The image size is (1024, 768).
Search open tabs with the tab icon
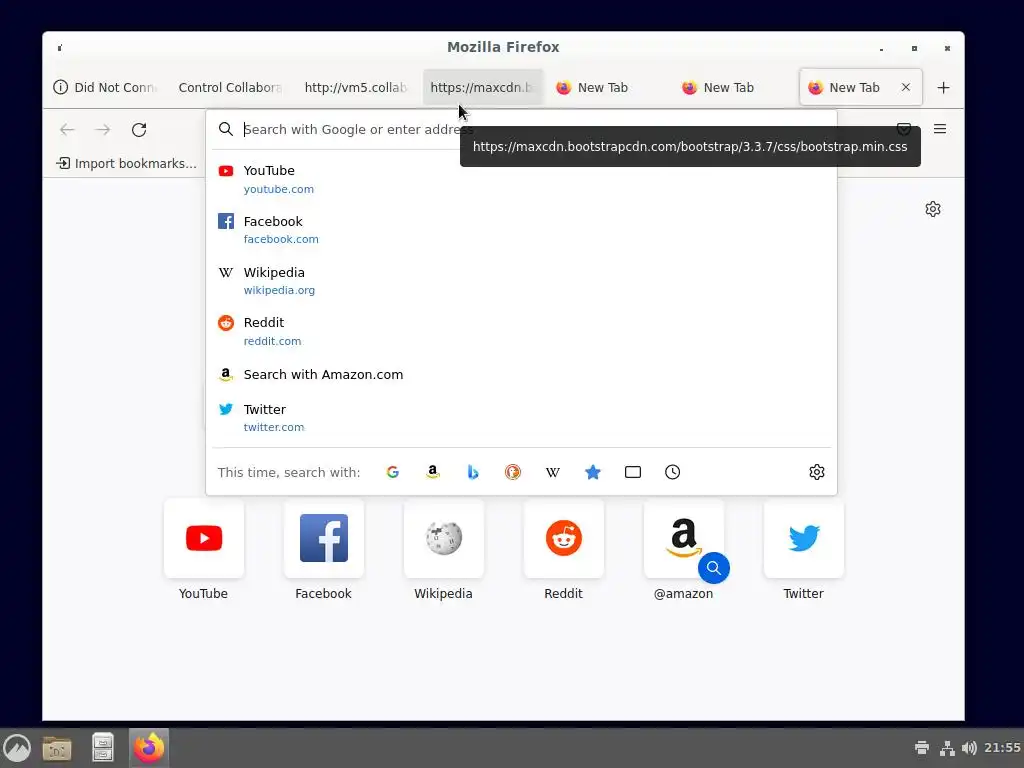click(x=633, y=472)
